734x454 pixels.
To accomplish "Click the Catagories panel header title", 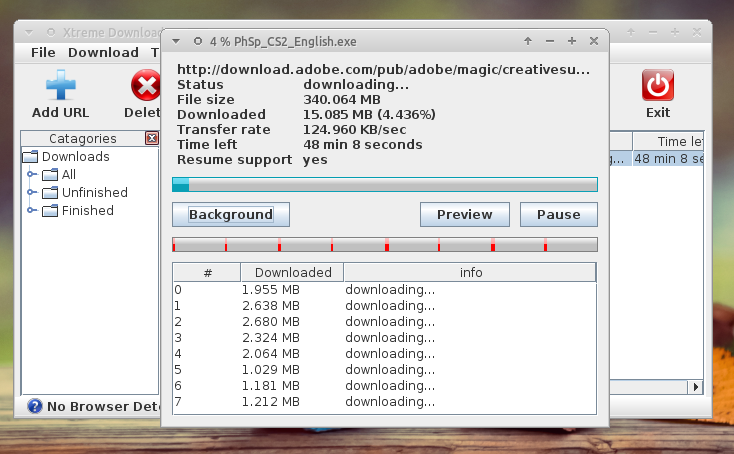I will click(x=82, y=139).
